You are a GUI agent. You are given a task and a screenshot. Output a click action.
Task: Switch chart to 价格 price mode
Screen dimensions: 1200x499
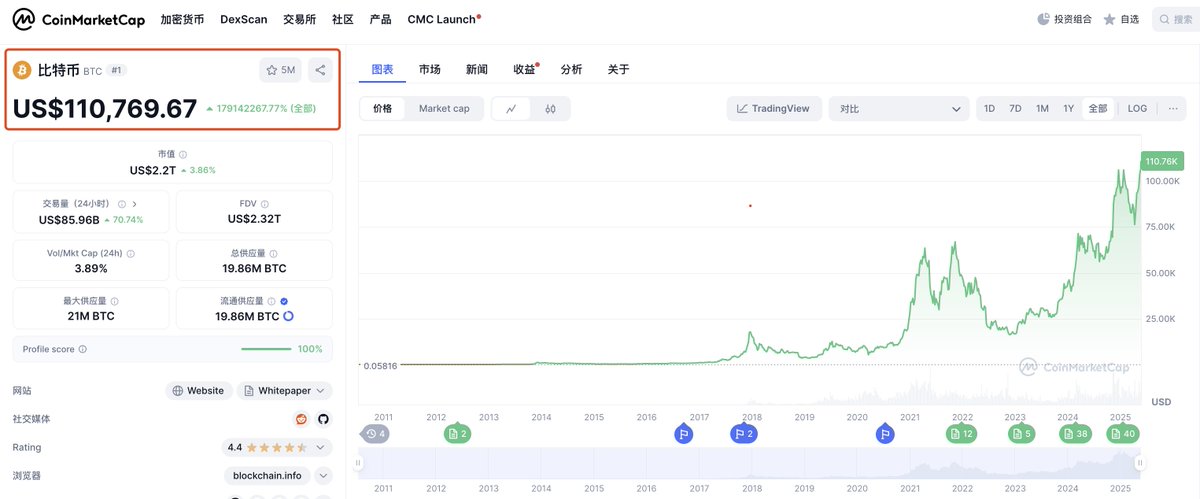click(x=383, y=109)
